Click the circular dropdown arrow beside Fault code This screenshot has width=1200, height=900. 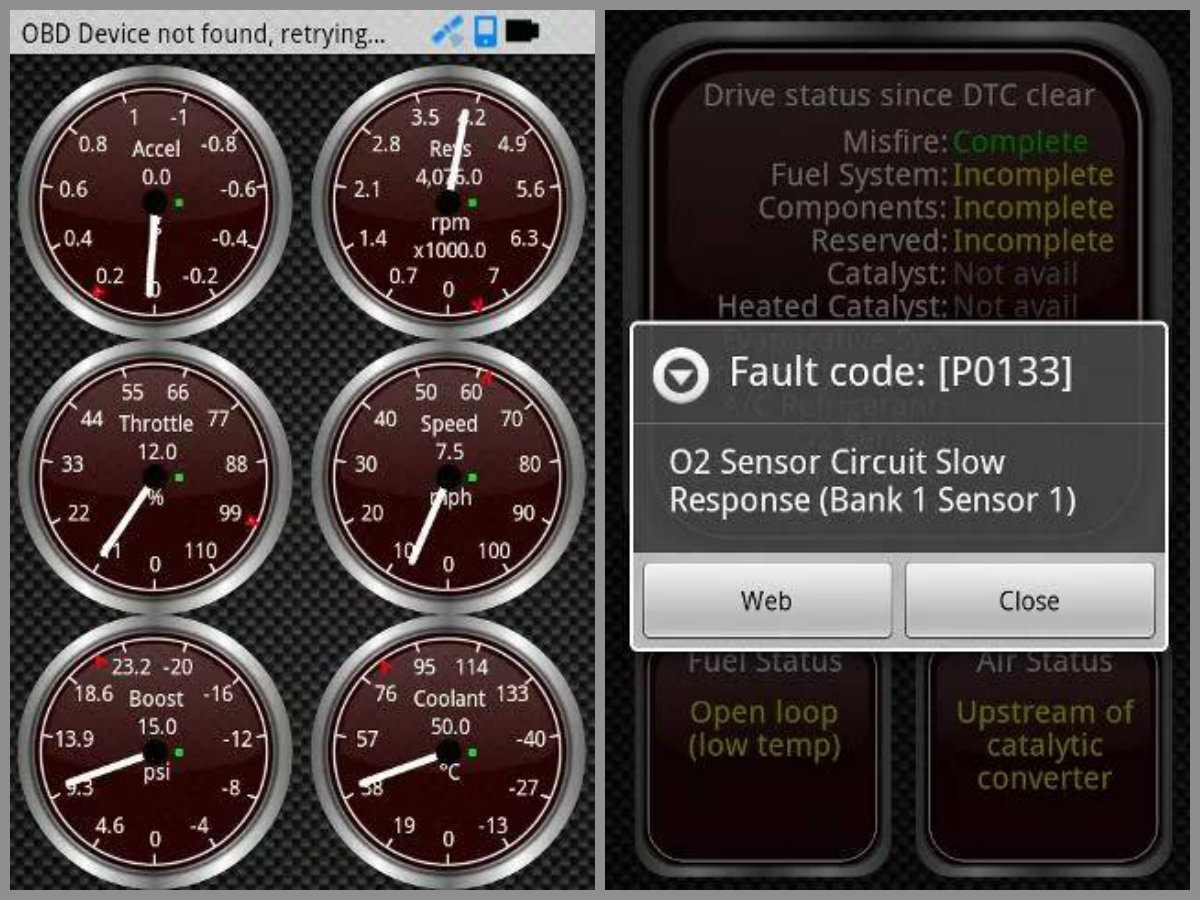[680, 375]
